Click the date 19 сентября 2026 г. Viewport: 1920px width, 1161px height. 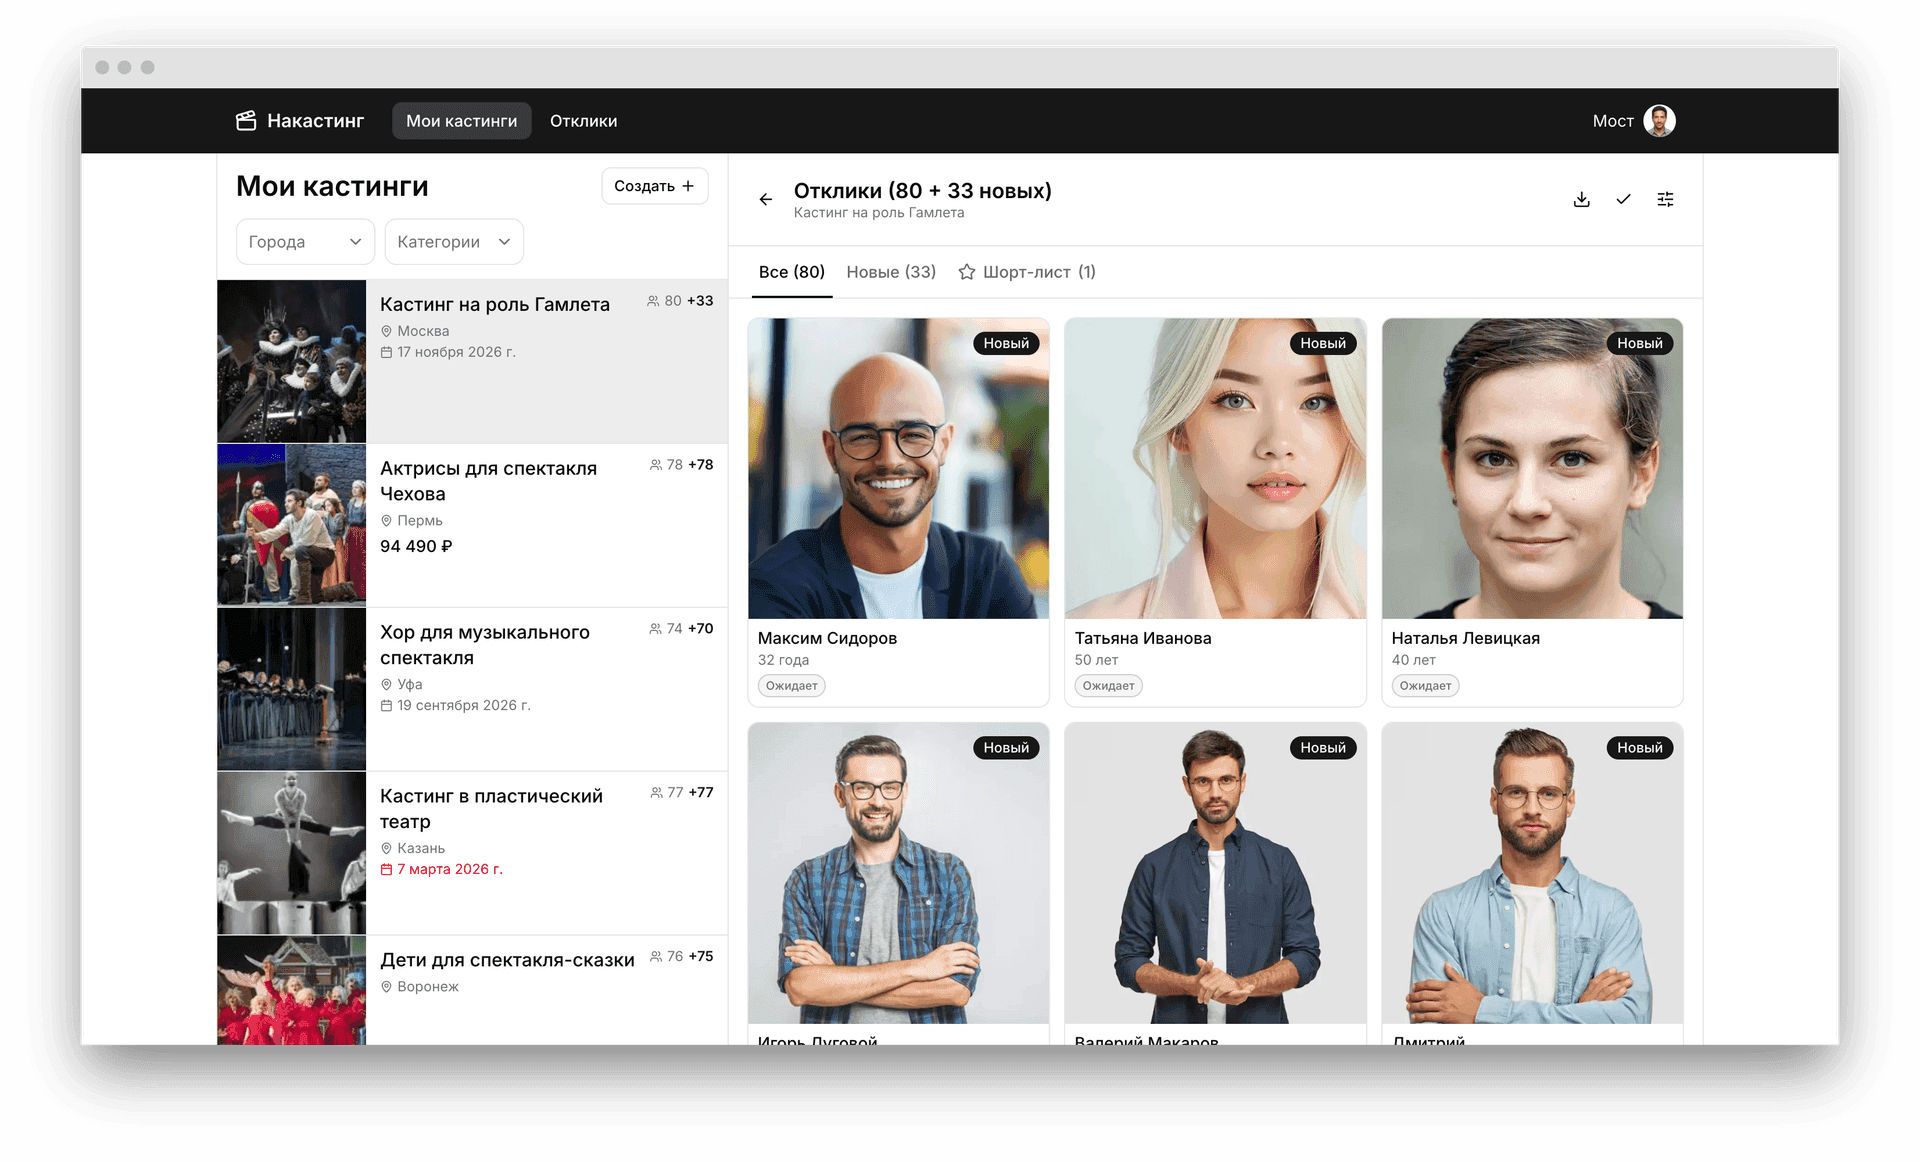pos(464,706)
